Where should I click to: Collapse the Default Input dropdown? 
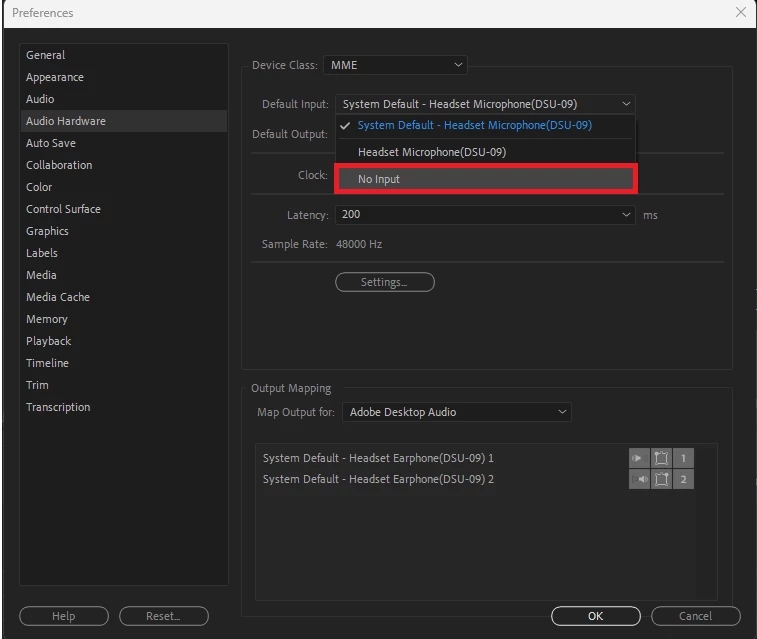point(485,104)
